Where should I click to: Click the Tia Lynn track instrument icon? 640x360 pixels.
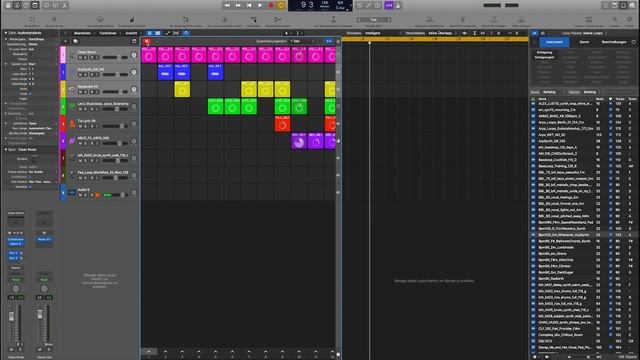coord(72,124)
